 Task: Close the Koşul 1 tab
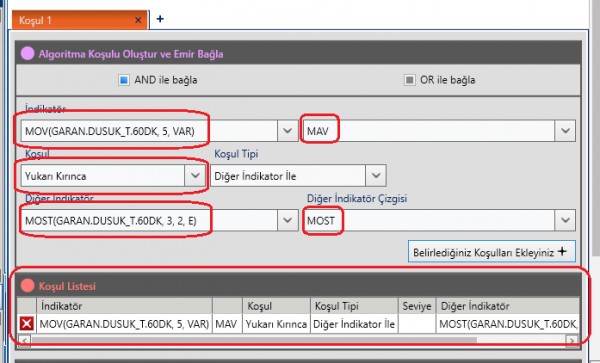[138, 20]
